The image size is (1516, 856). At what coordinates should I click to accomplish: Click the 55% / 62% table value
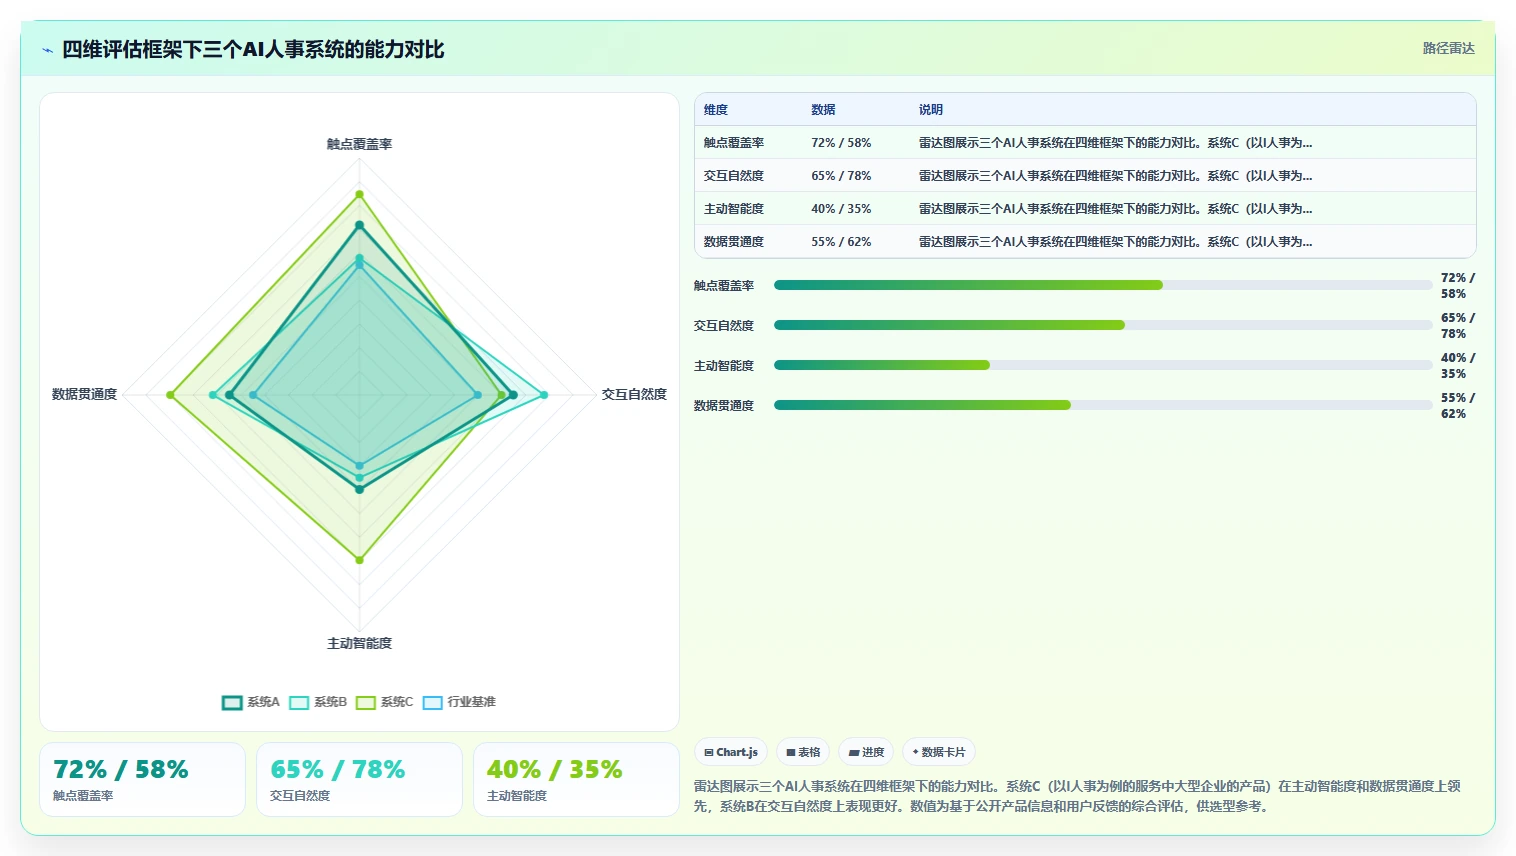(x=841, y=242)
